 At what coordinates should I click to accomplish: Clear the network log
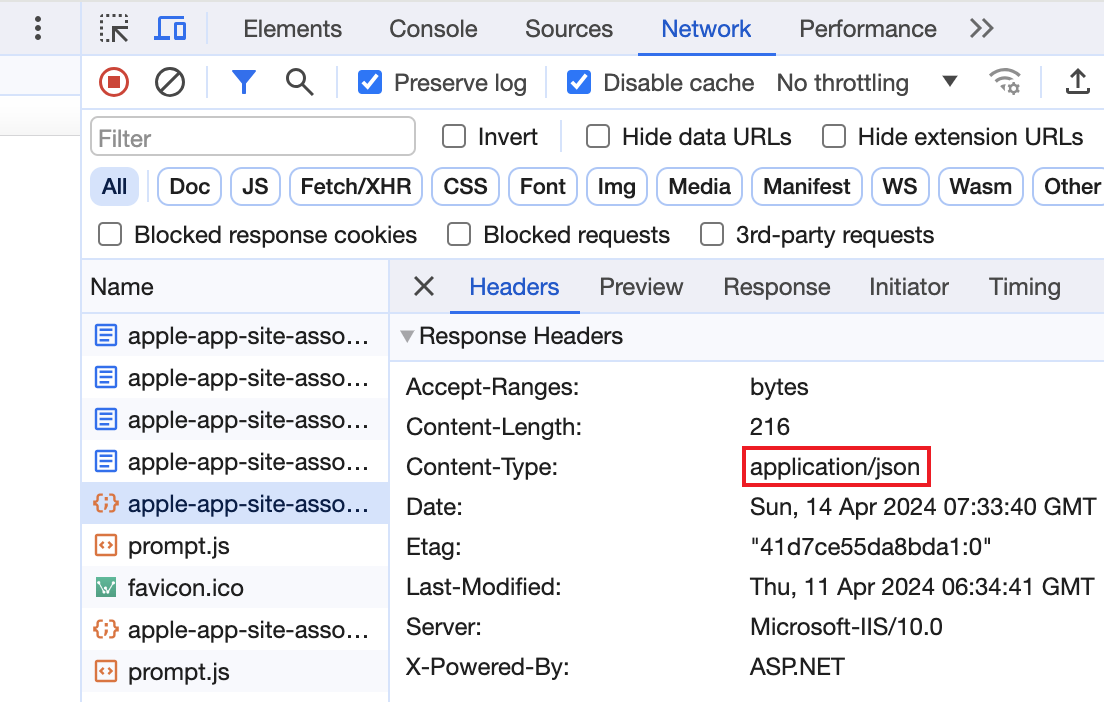click(170, 82)
